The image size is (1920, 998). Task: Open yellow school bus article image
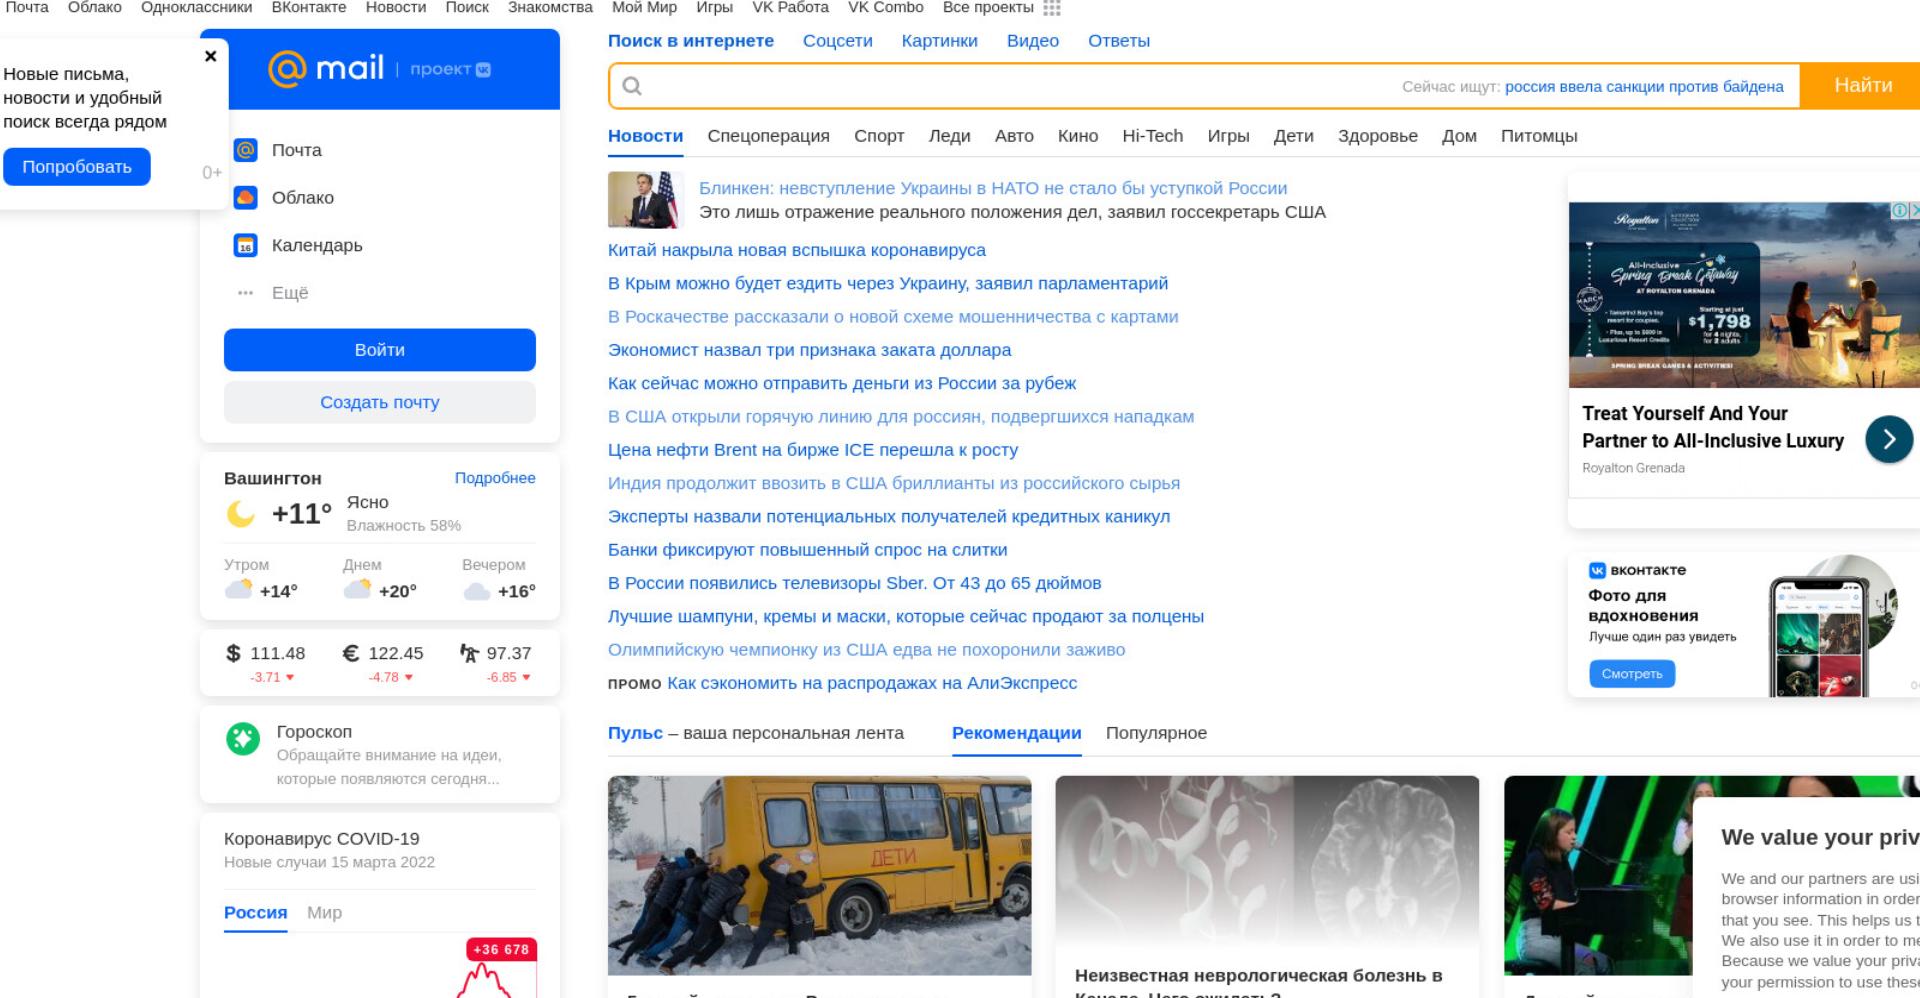tap(819, 875)
